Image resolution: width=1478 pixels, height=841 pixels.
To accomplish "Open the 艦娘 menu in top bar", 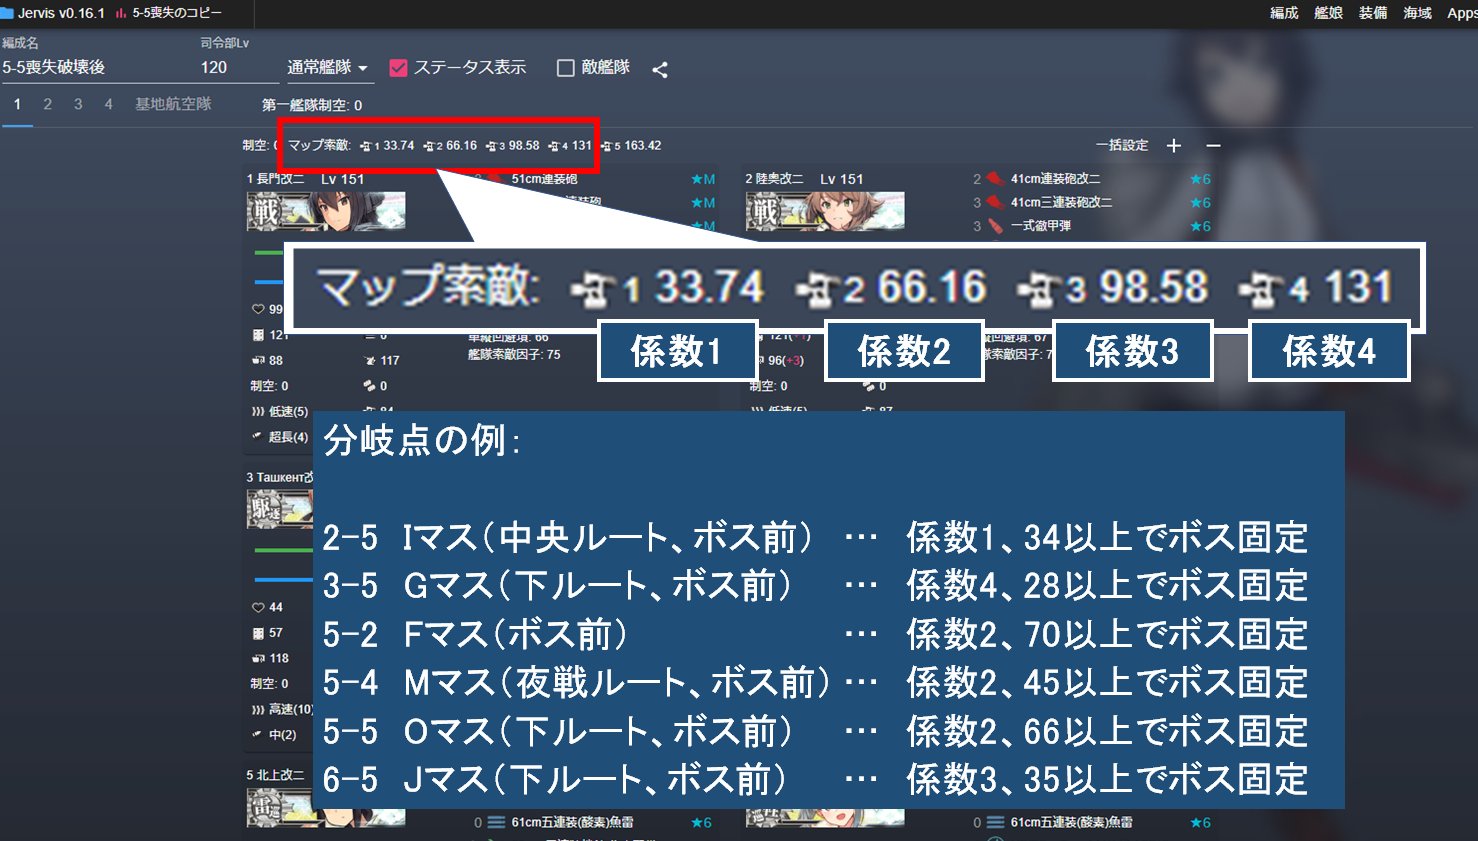I will coord(1328,13).
